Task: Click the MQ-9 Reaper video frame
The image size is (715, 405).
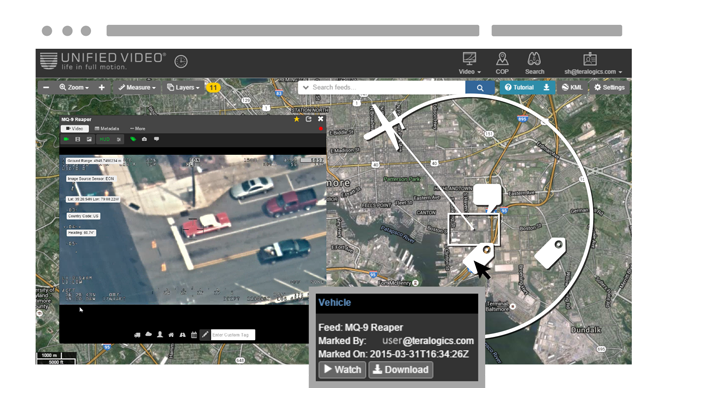Action: coord(192,230)
